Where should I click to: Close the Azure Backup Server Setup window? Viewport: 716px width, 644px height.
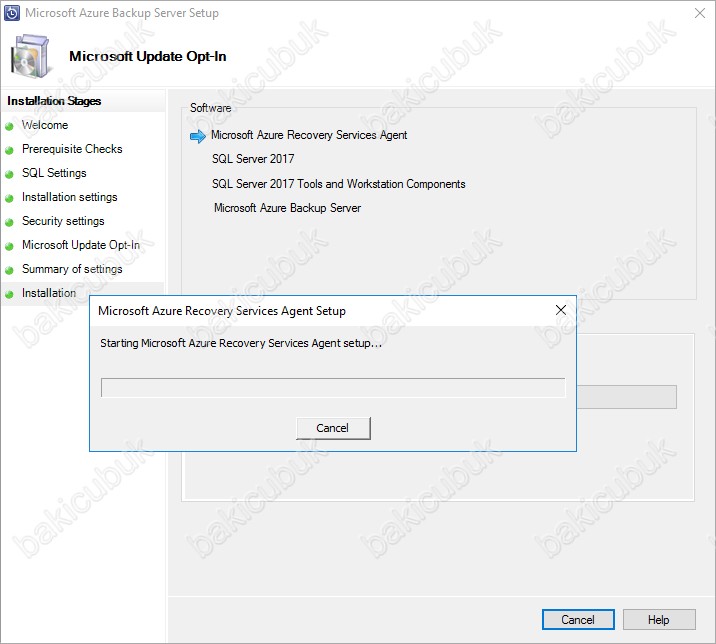click(700, 13)
